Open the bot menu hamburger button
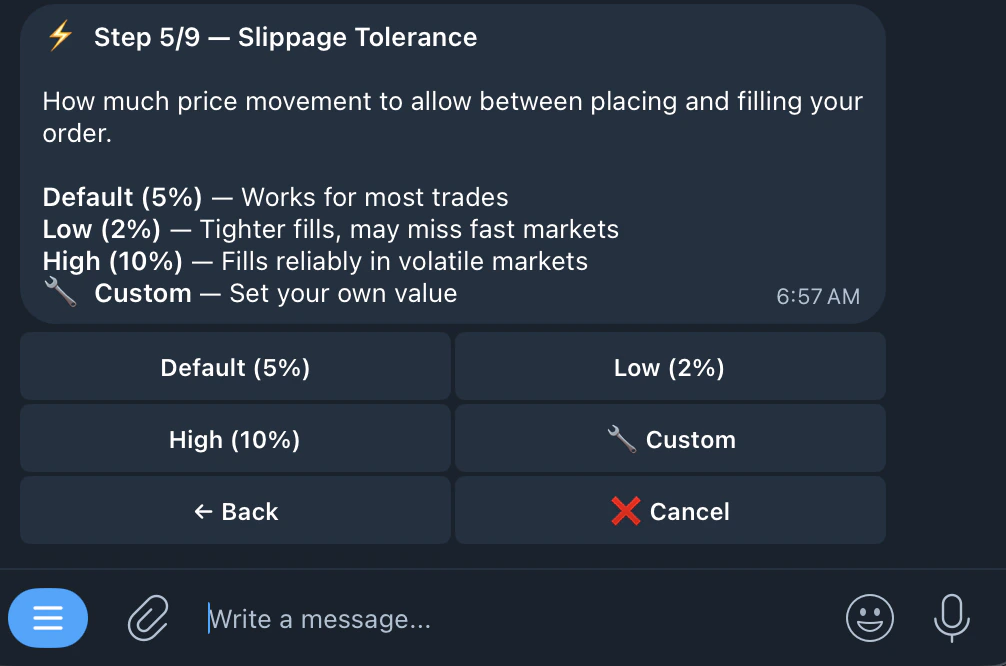 [48, 618]
